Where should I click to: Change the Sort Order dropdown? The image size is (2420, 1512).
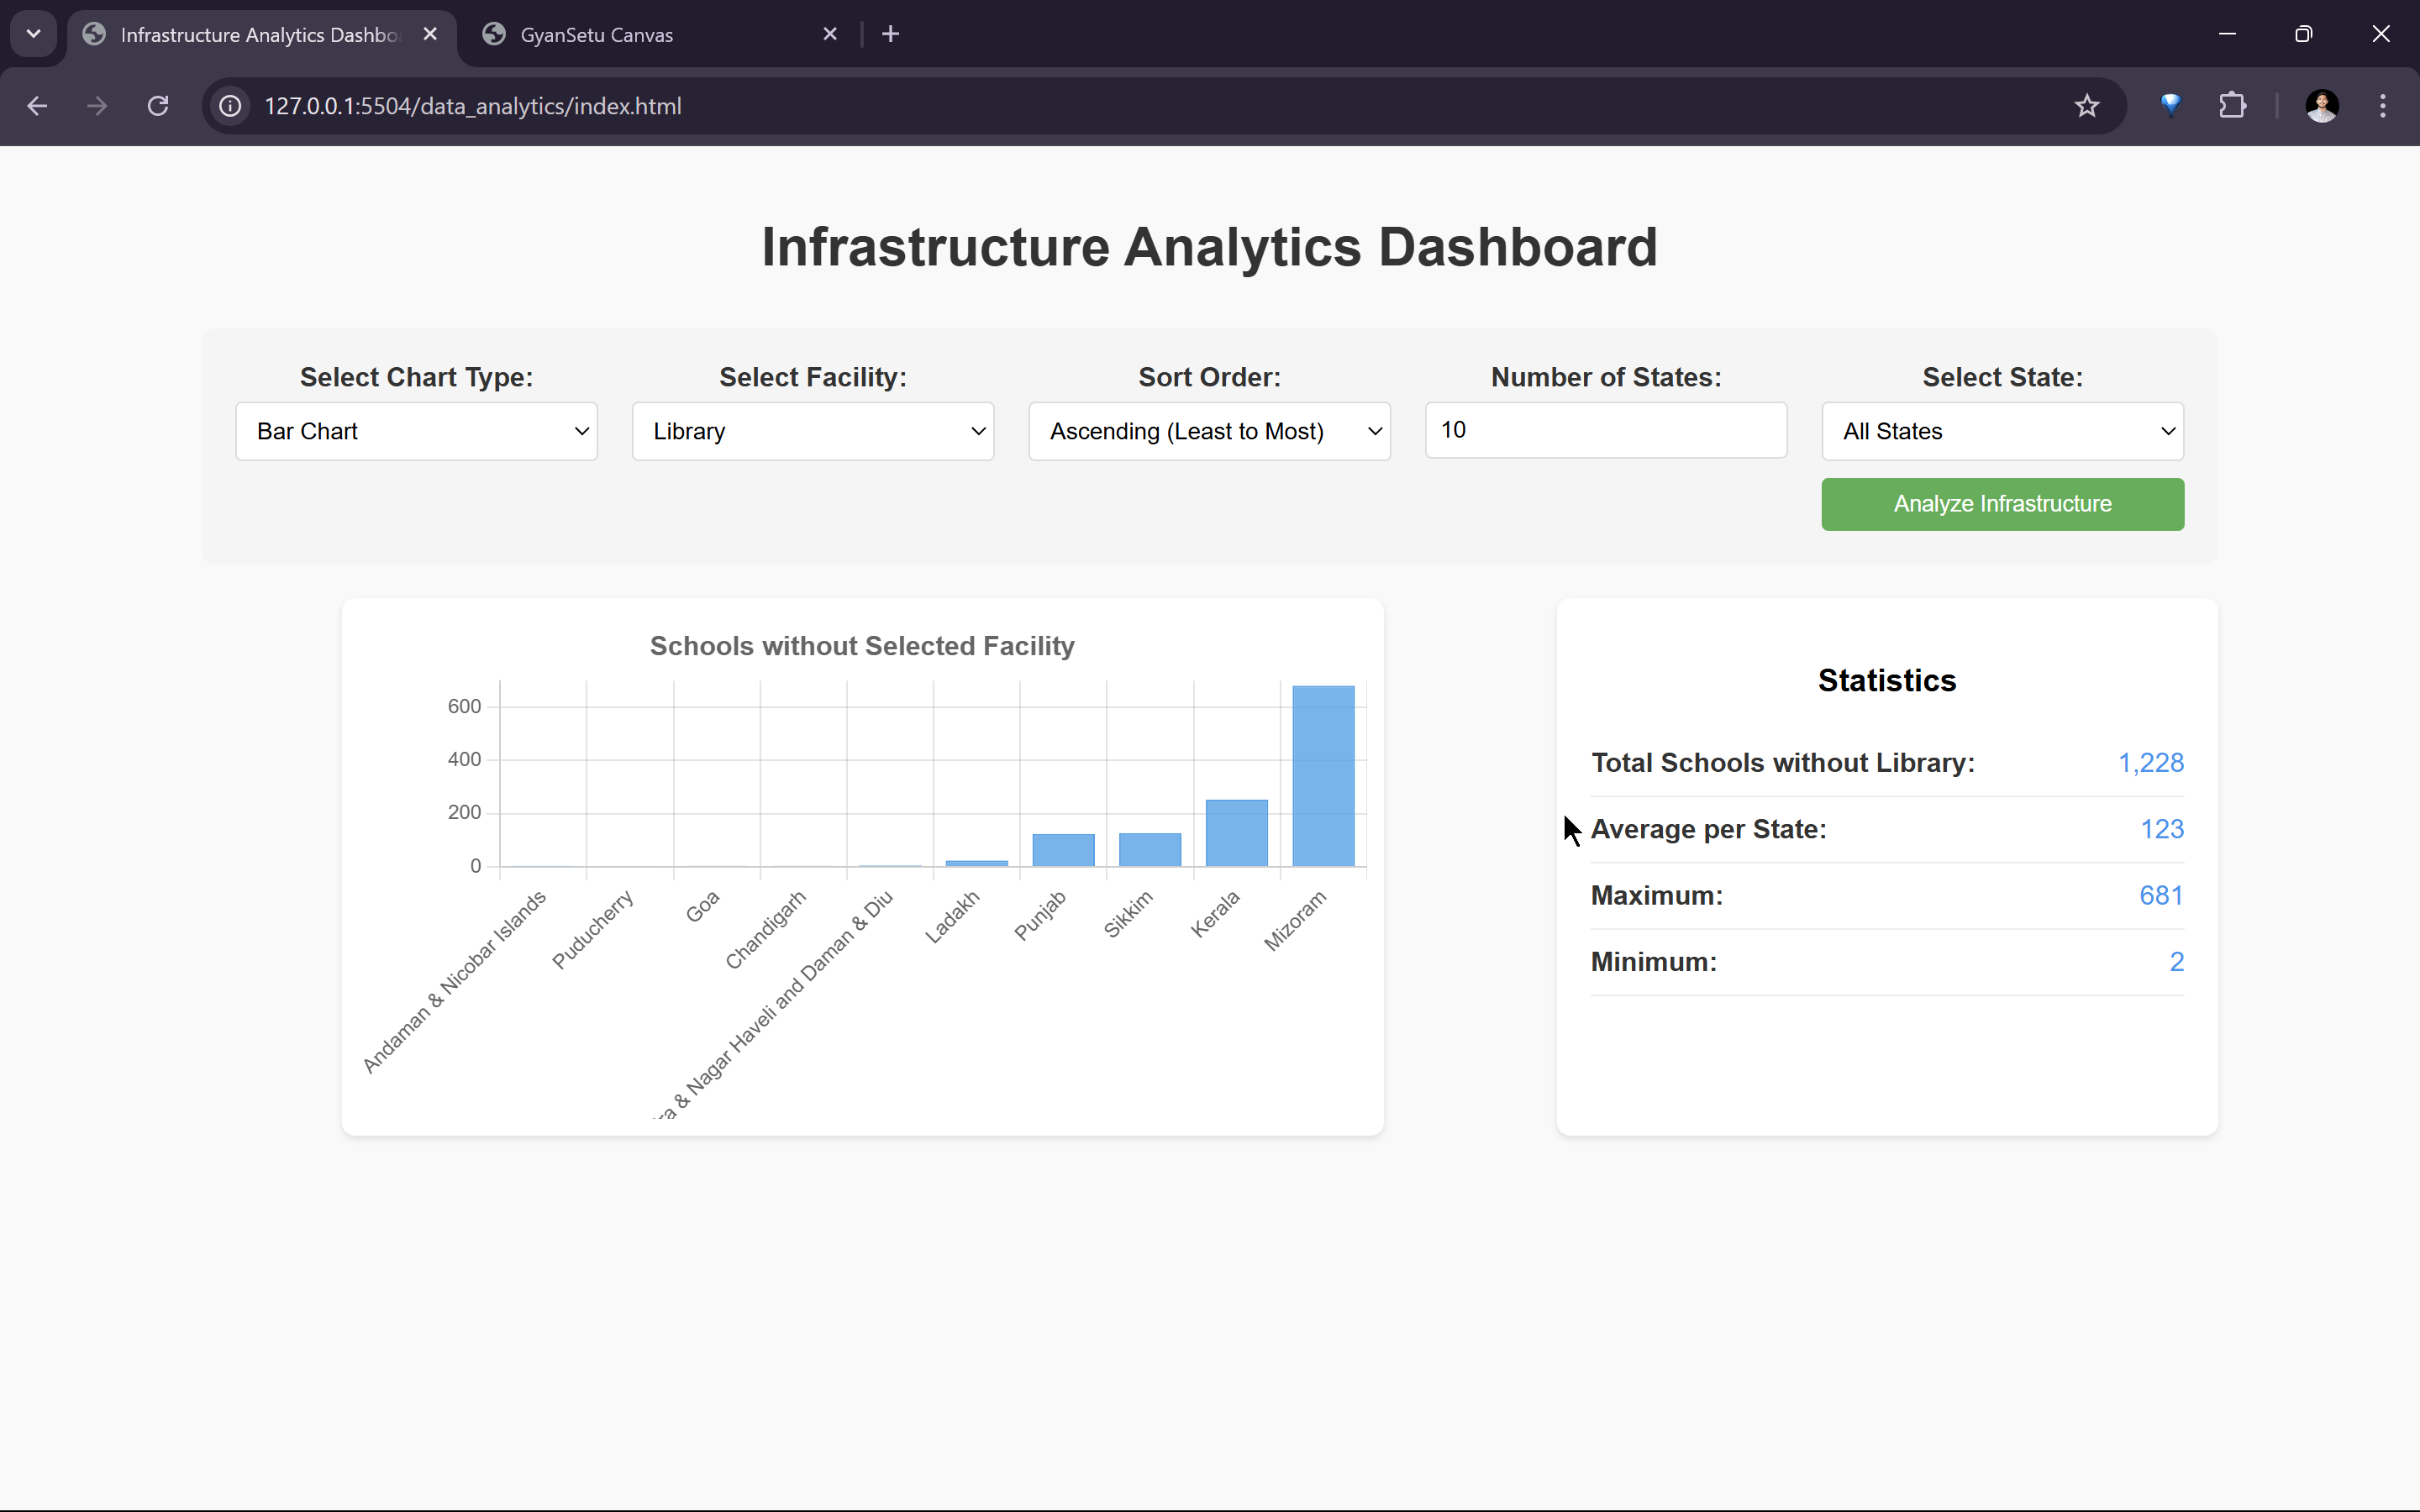click(1208, 431)
